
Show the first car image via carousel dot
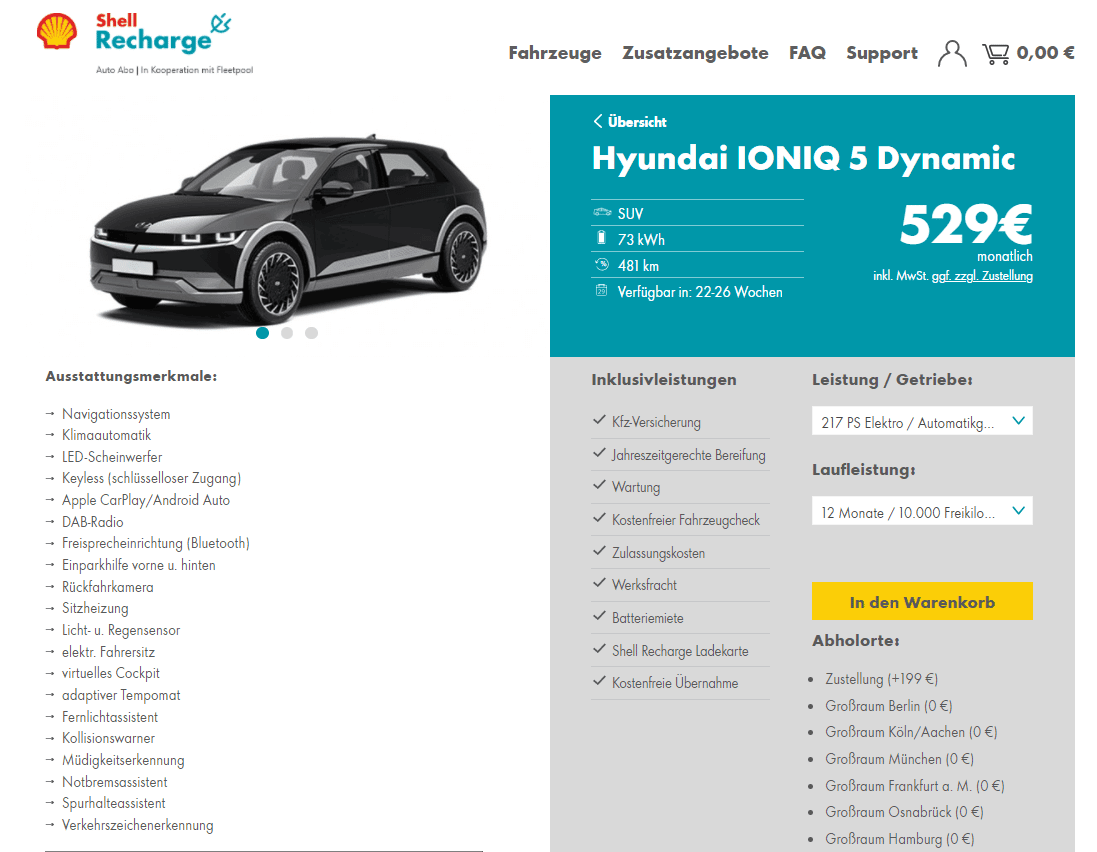[262, 333]
